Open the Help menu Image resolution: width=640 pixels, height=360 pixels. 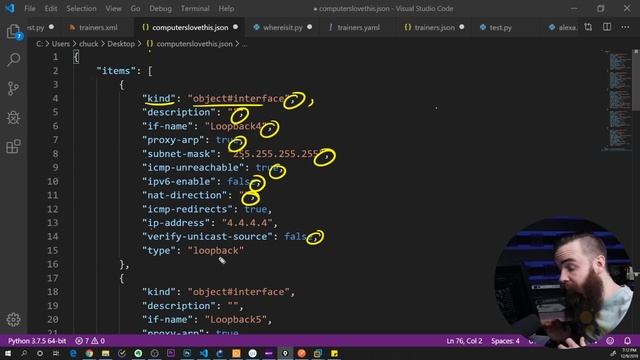click(x=226, y=8)
